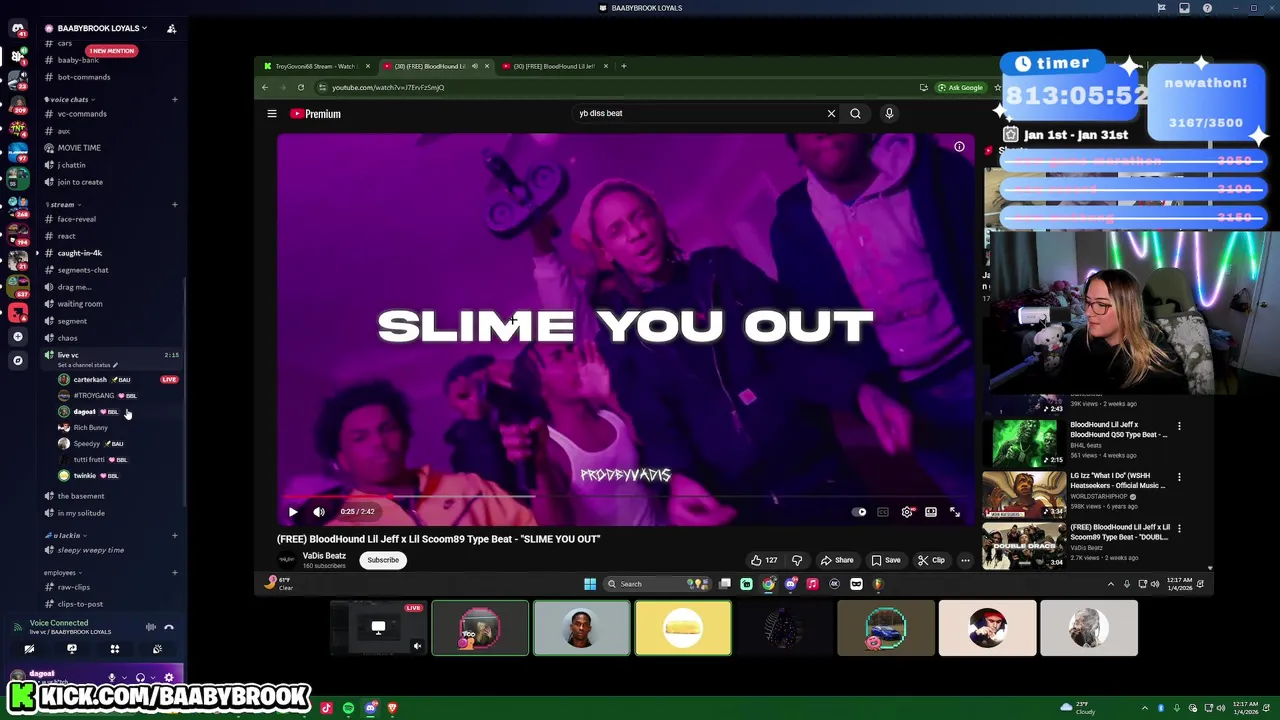Mute the Discord microphone
The width and height of the screenshot is (1280, 720).
pyautogui.click(x=112, y=677)
